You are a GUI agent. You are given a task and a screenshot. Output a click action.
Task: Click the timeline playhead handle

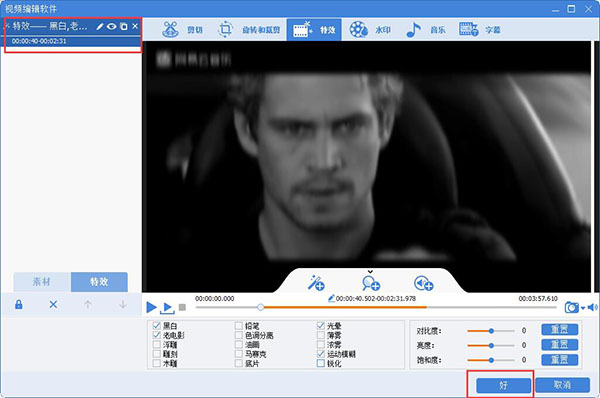(261, 307)
